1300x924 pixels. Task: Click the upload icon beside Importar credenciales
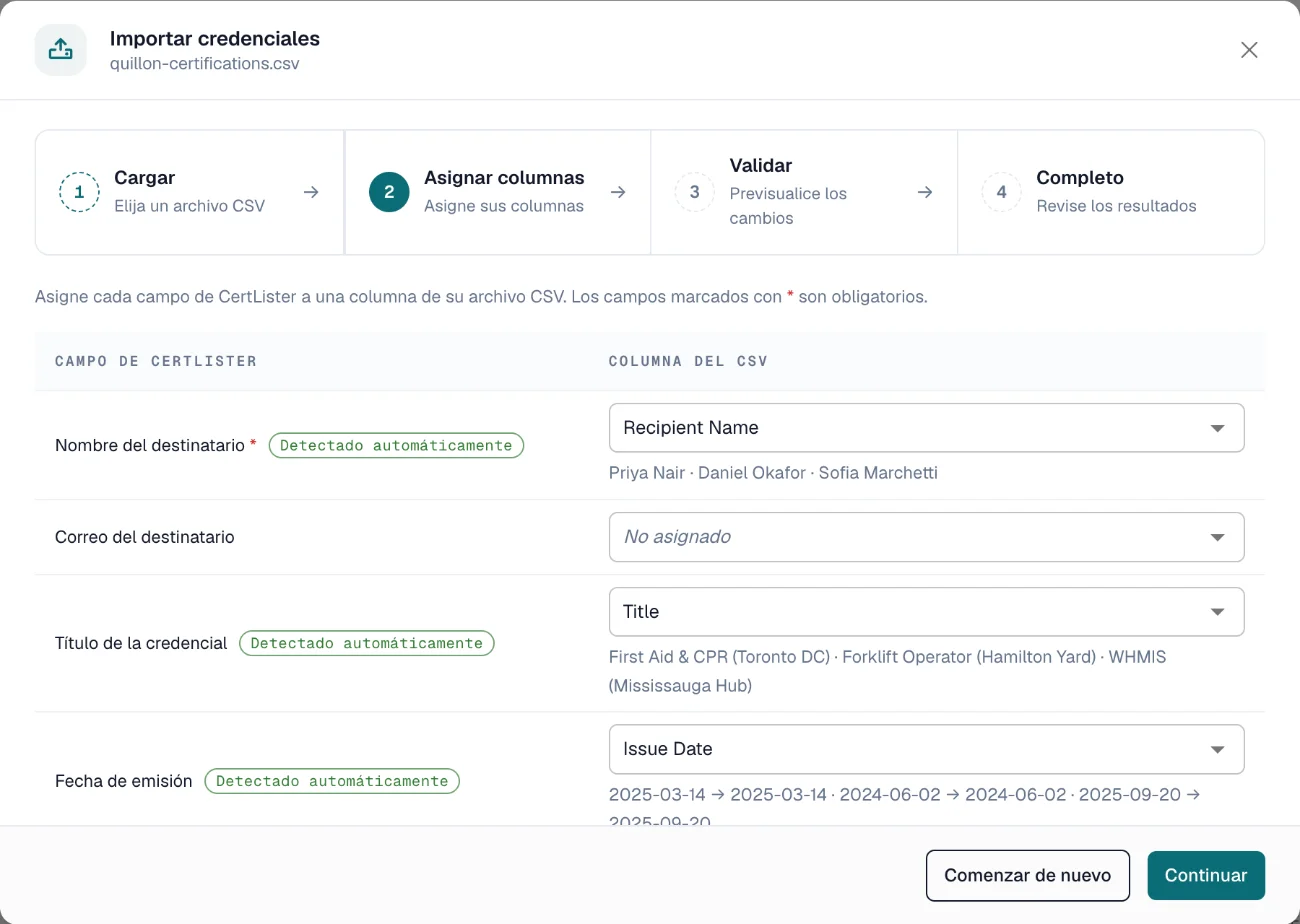[x=61, y=50]
